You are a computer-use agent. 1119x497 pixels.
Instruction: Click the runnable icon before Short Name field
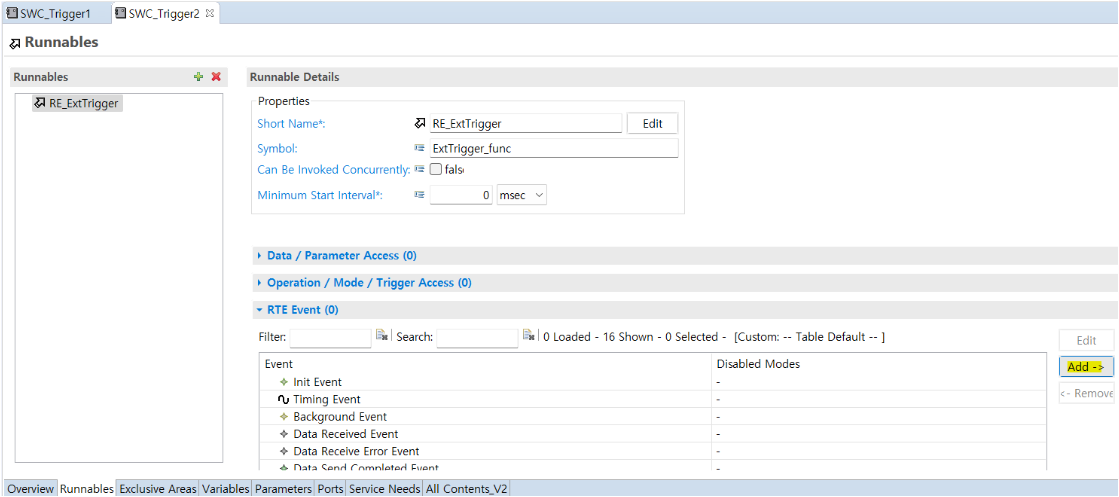tap(420, 123)
